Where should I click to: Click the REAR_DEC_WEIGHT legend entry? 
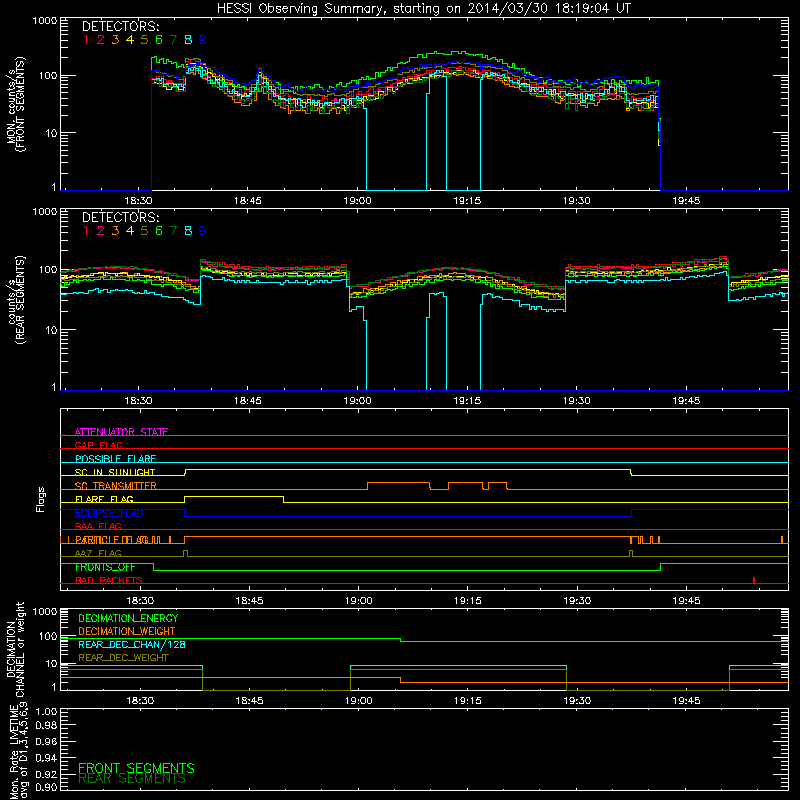(123, 658)
